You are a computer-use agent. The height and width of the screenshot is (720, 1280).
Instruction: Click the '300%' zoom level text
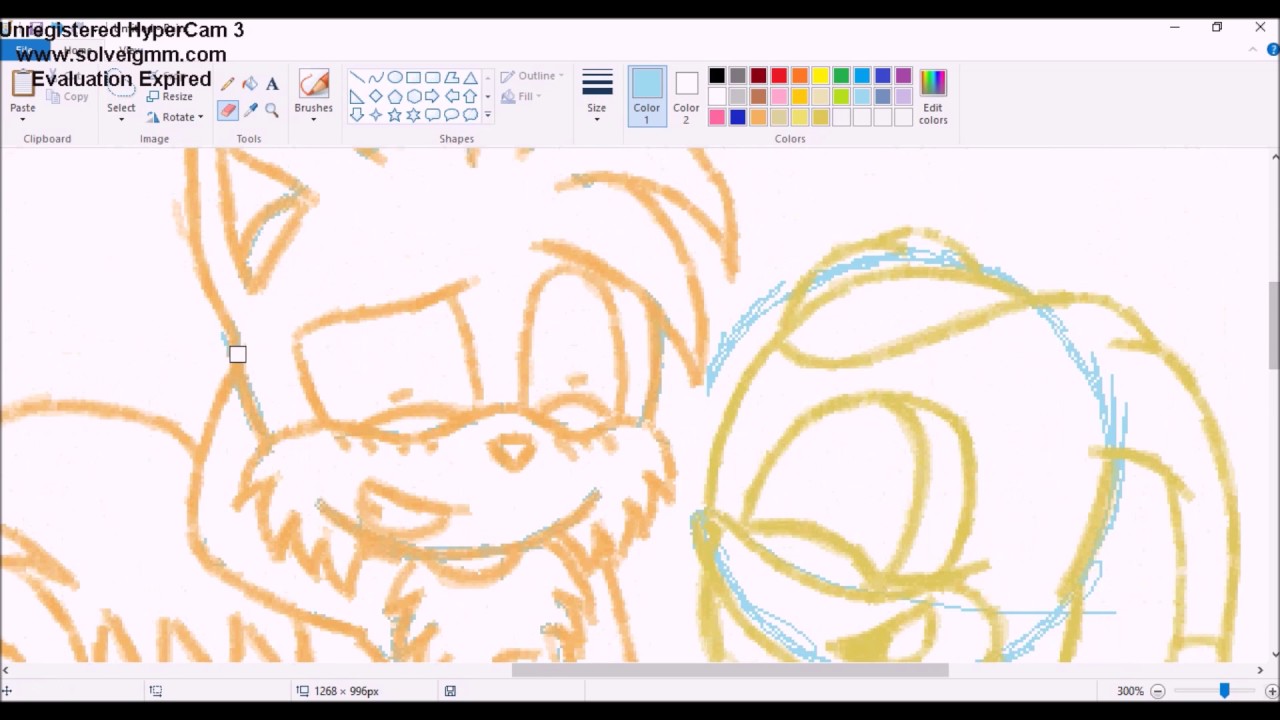pyautogui.click(x=1130, y=691)
